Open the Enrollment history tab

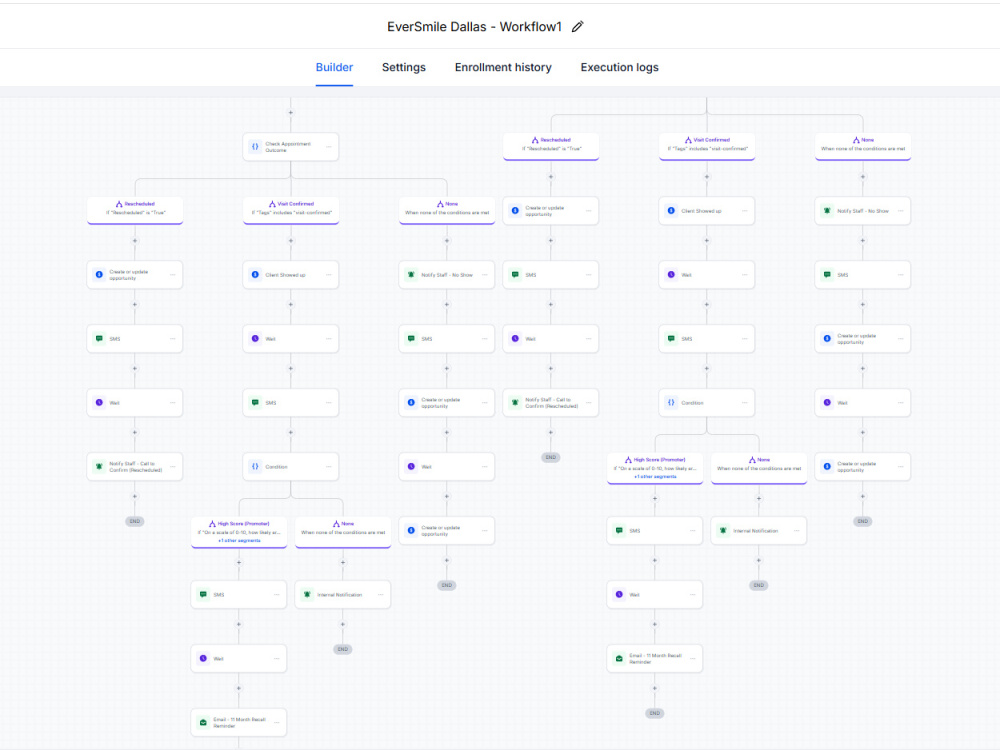(x=503, y=68)
